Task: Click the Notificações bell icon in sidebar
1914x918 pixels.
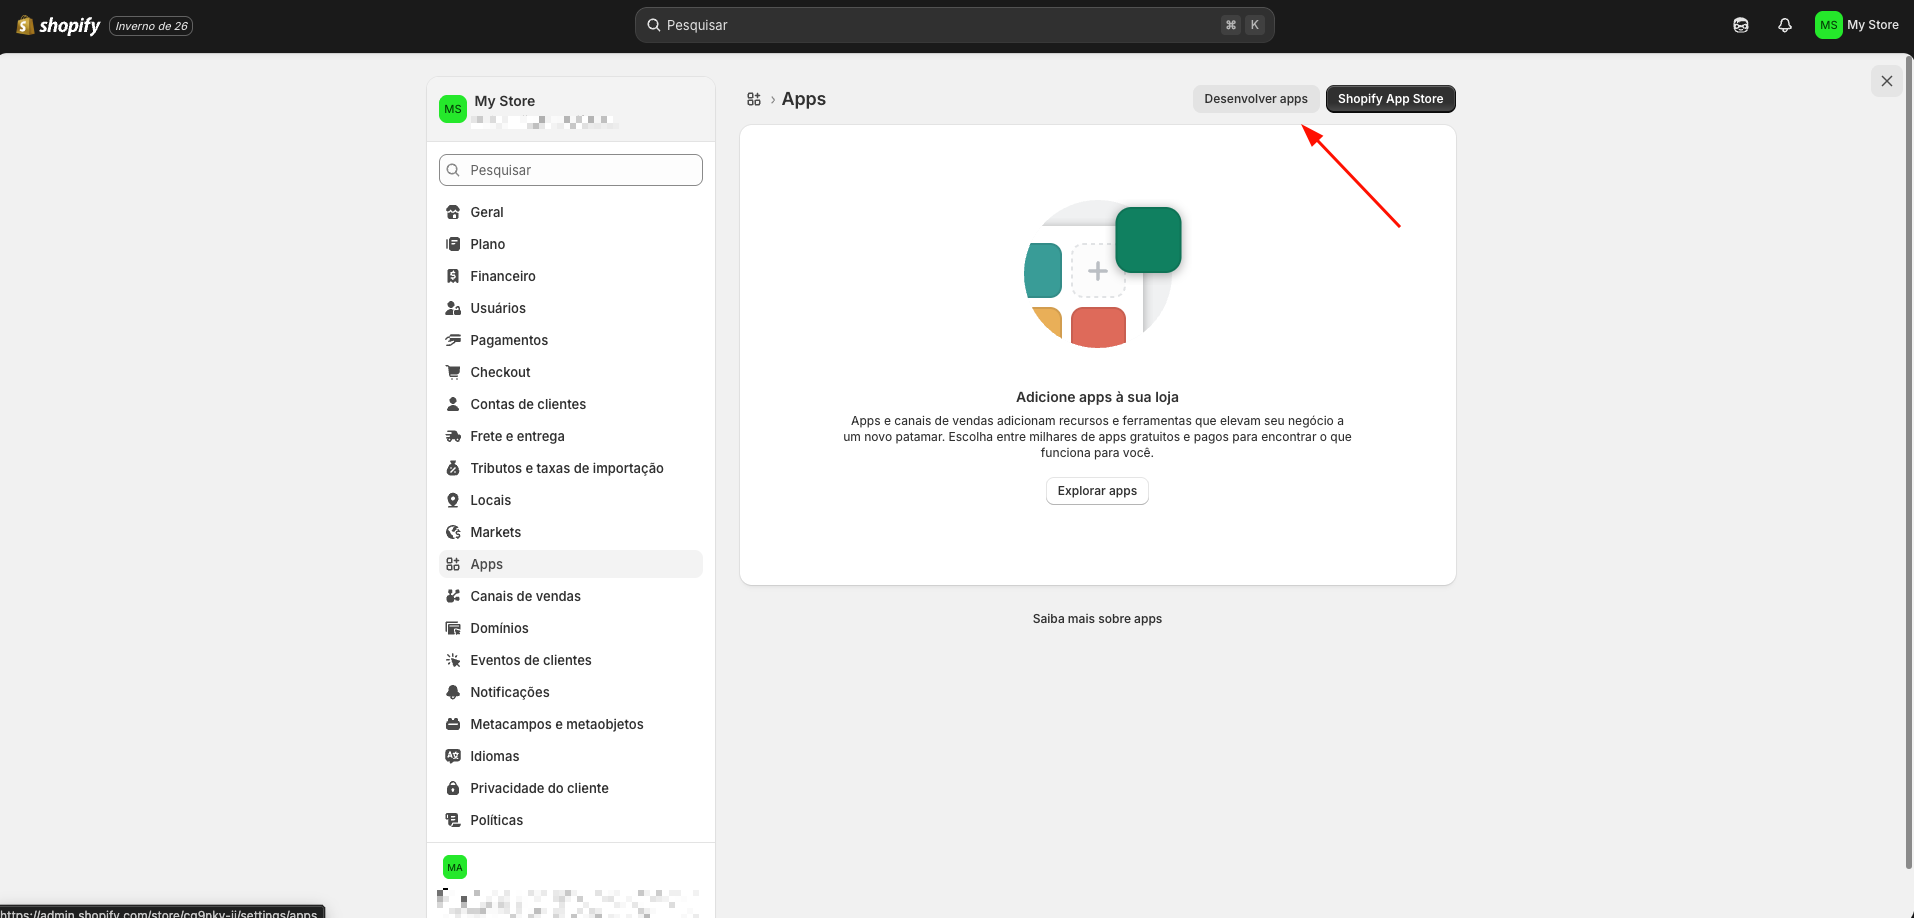Action: point(453,692)
